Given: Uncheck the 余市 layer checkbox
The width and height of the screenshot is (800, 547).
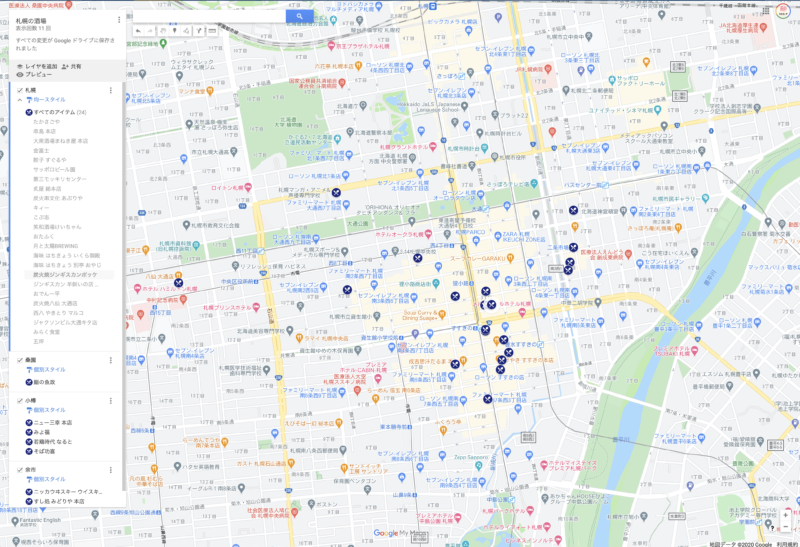Looking at the screenshot, I should (20, 470).
